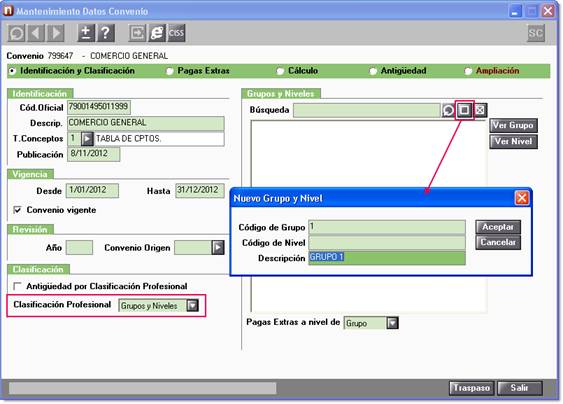Viewport: 563px width, 404px height.
Task: Select the Pagas Extras radio option
Action: (169, 71)
